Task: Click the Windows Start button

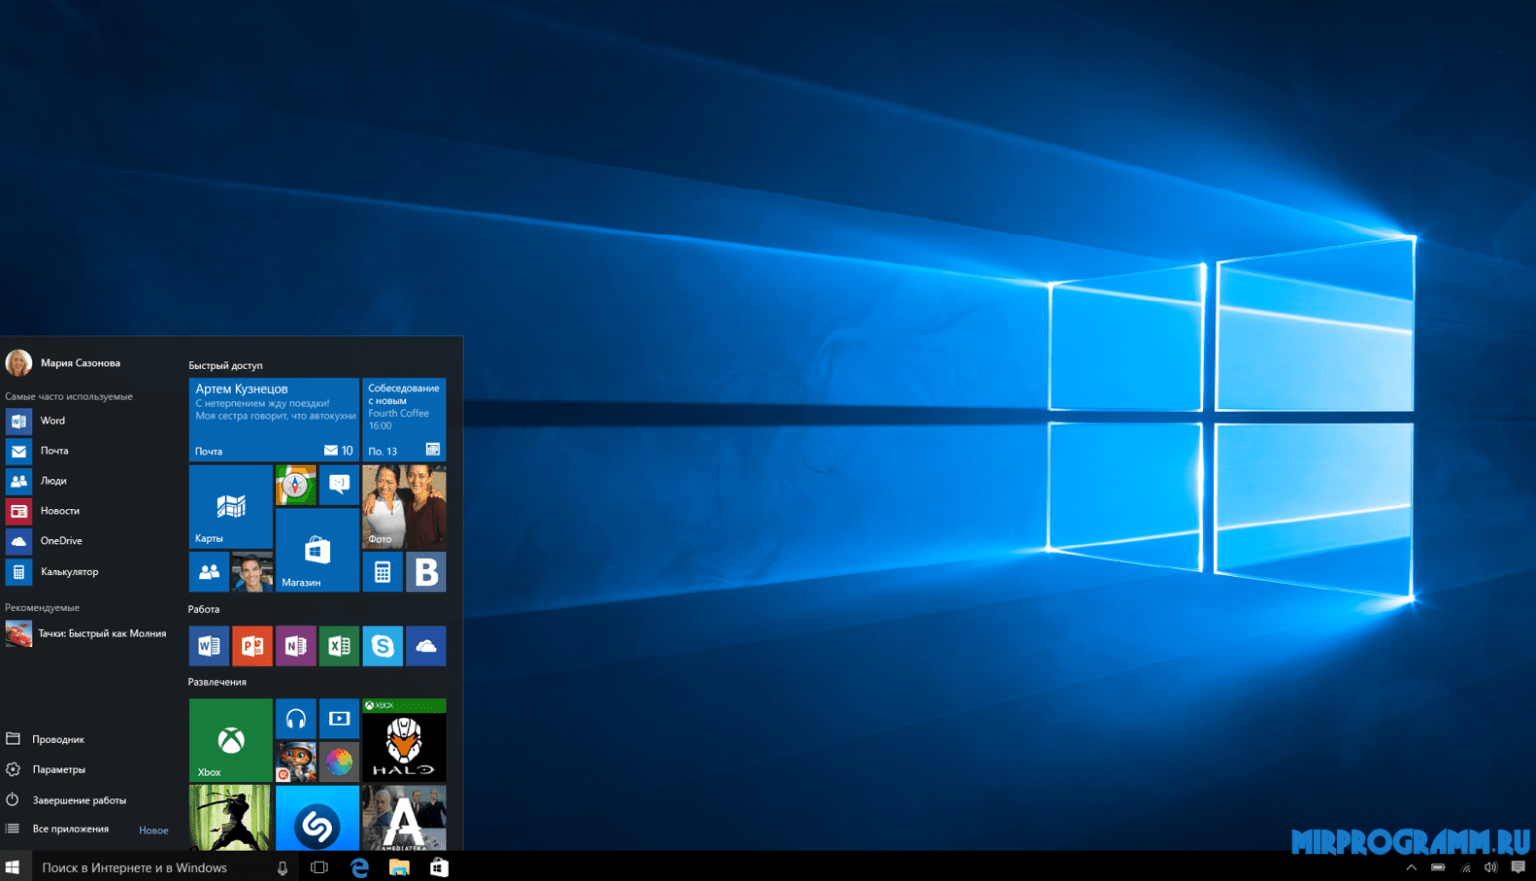Action: (13, 867)
